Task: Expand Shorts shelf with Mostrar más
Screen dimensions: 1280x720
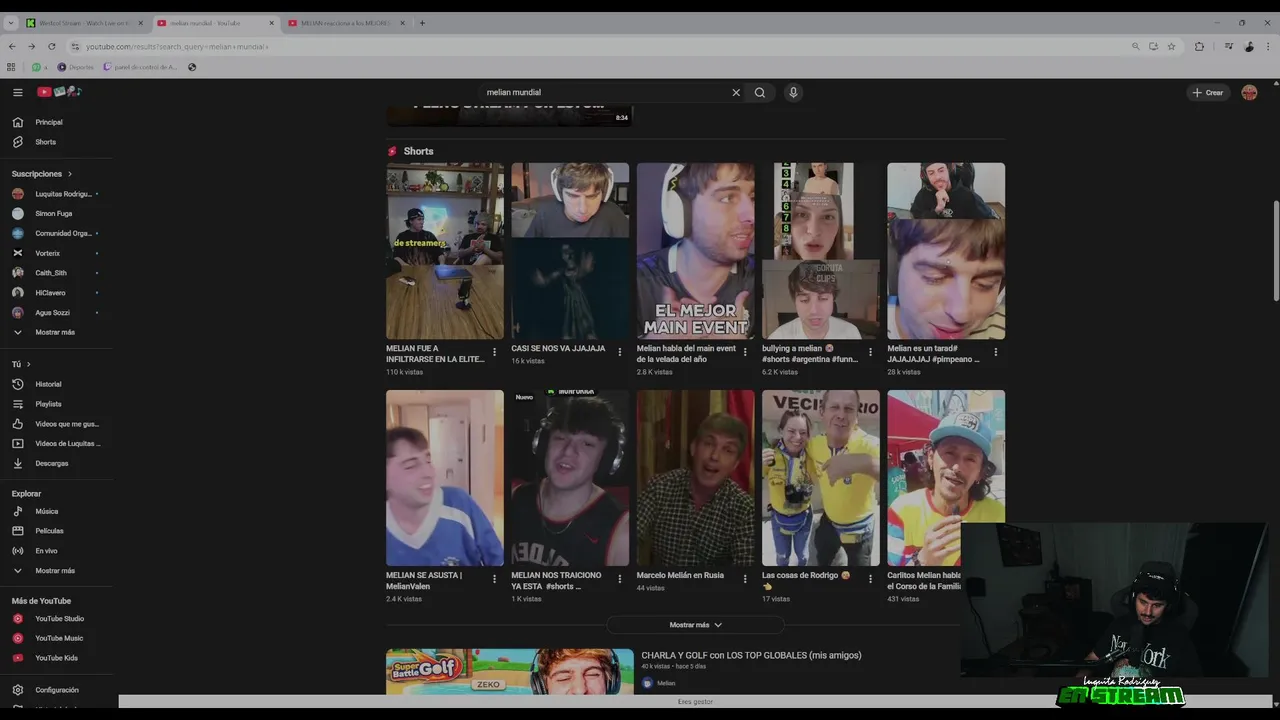Action: 695,625
